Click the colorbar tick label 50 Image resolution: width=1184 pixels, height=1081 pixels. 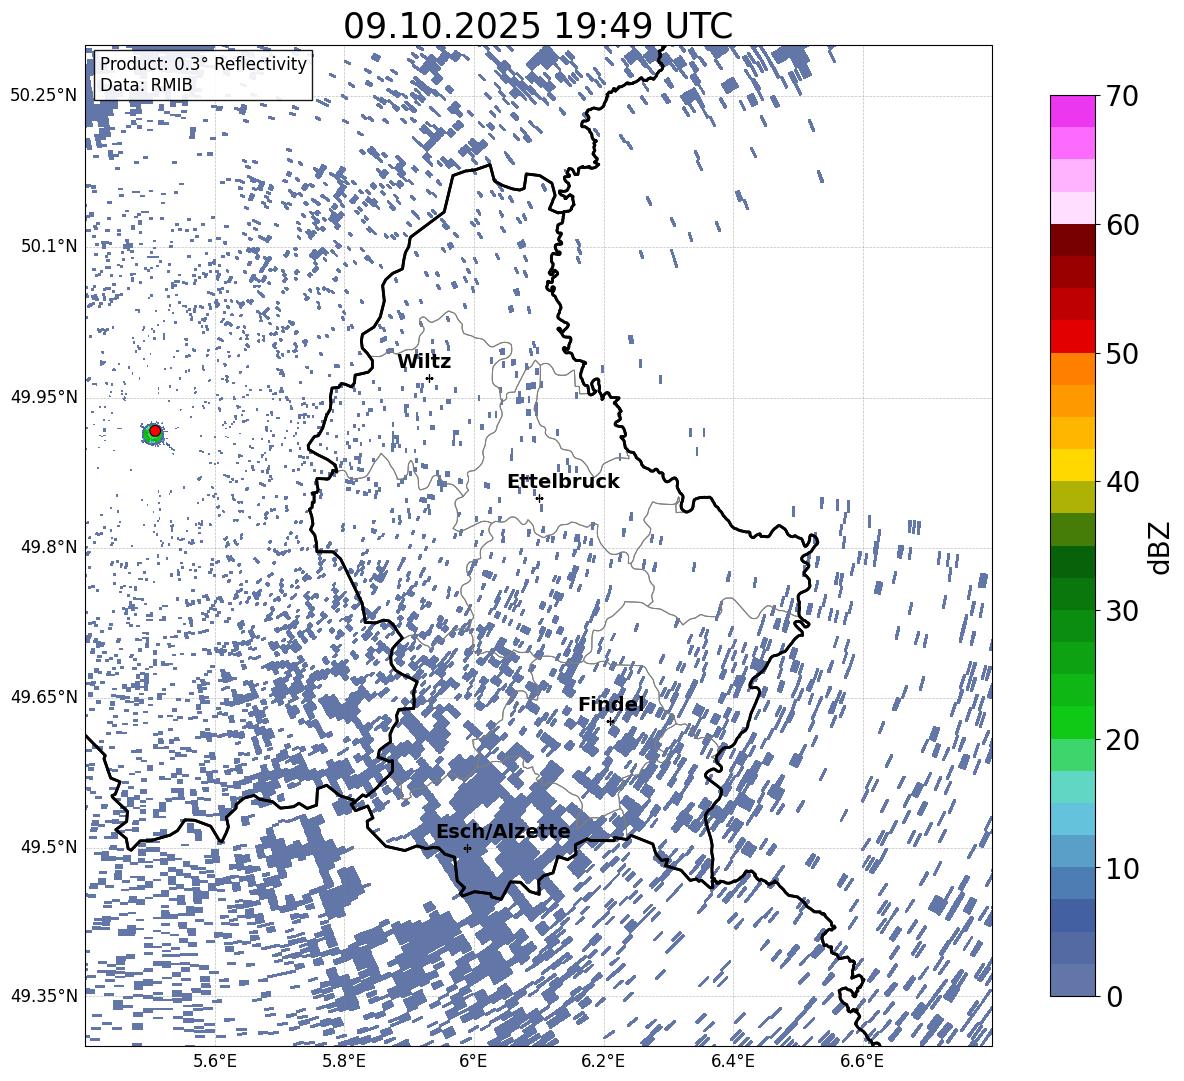tap(1122, 353)
